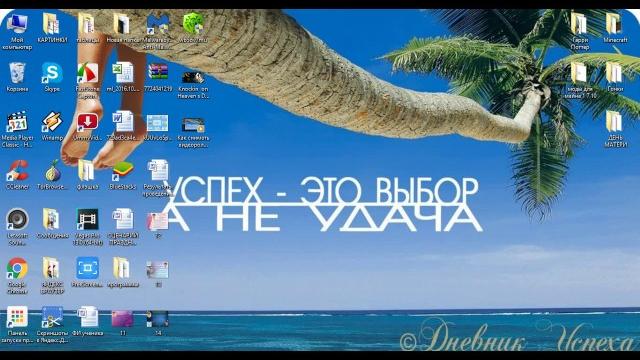Click the Winamp shortcut icon

(52, 122)
